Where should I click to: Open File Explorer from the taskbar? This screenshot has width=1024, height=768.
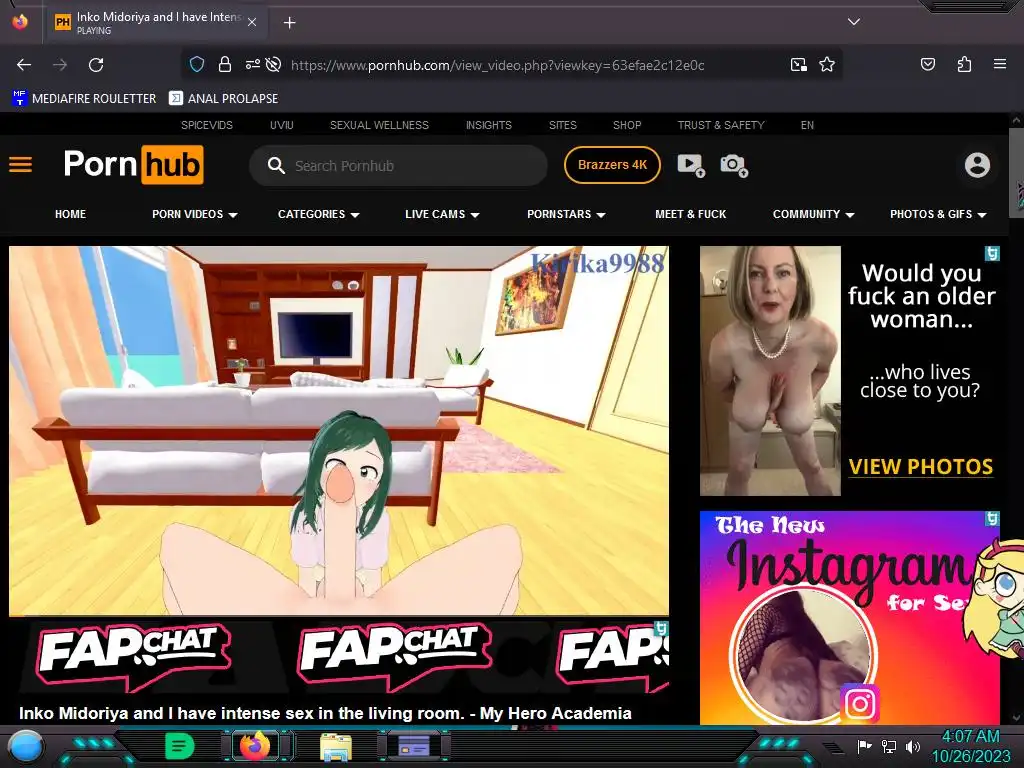point(336,746)
